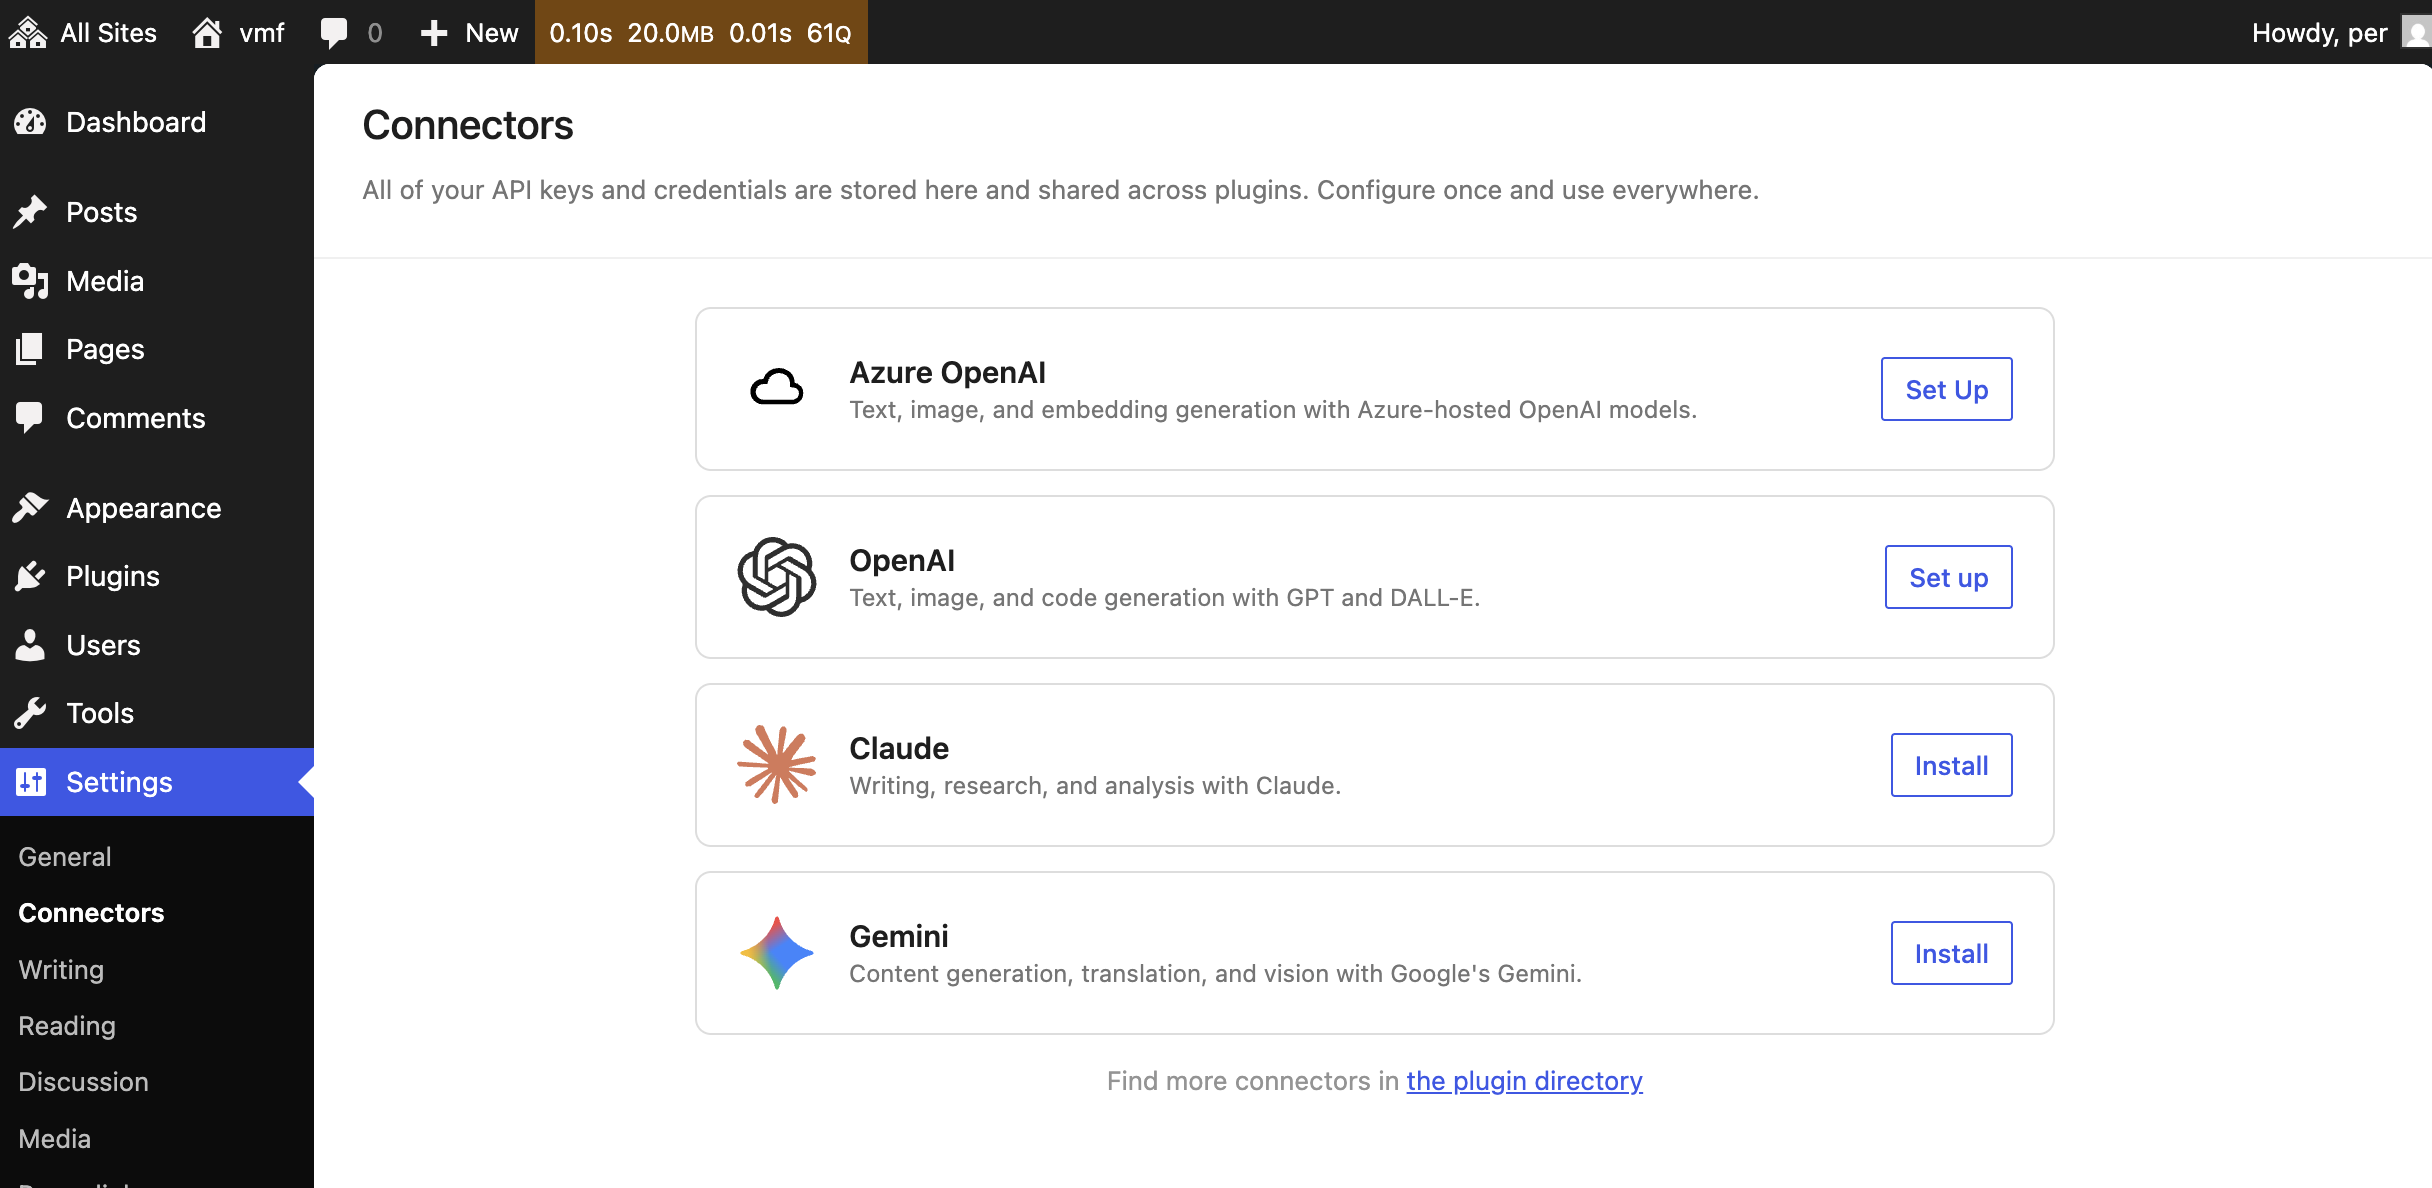Click the OpenAI logo icon
Image resolution: width=2432 pixels, height=1188 pixels.
click(775, 576)
